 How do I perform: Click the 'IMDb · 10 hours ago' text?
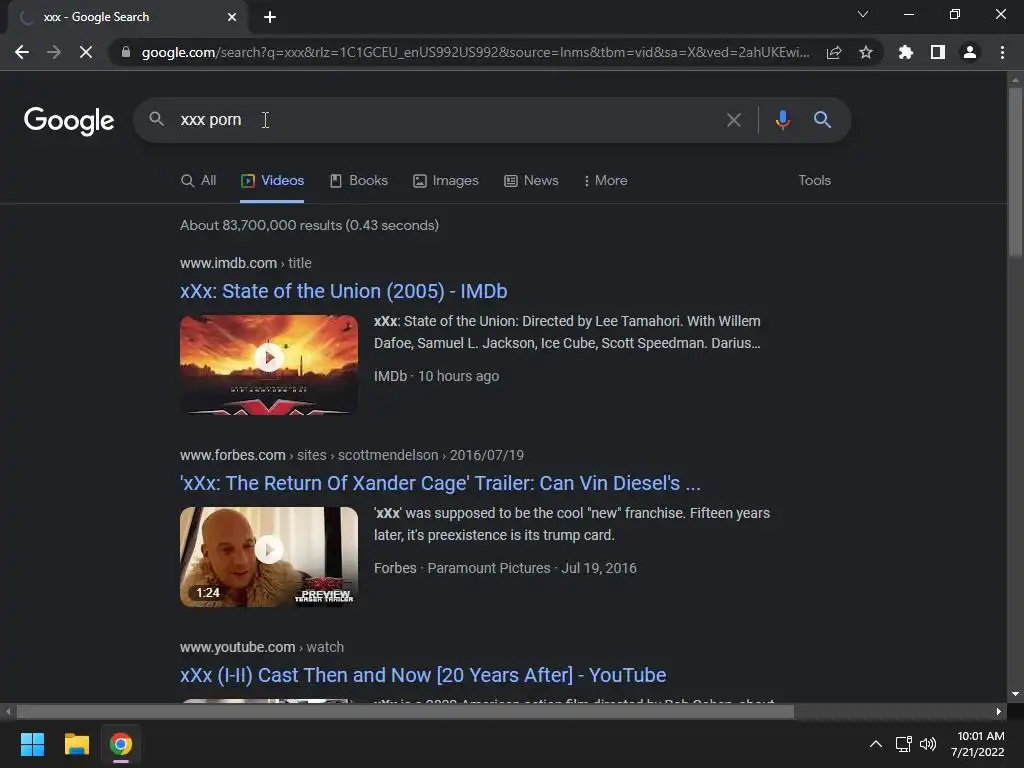(436, 376)
